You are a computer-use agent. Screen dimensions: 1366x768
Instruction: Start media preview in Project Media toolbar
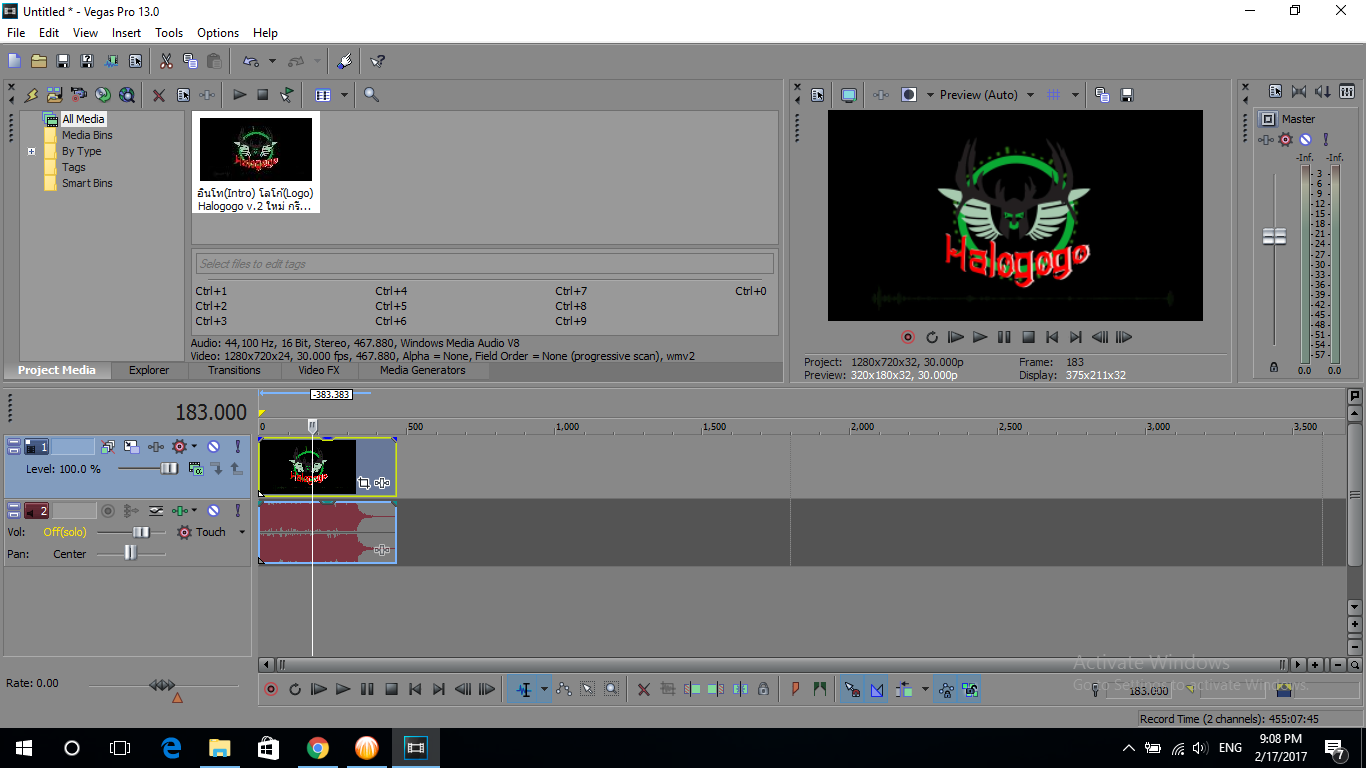239,95
